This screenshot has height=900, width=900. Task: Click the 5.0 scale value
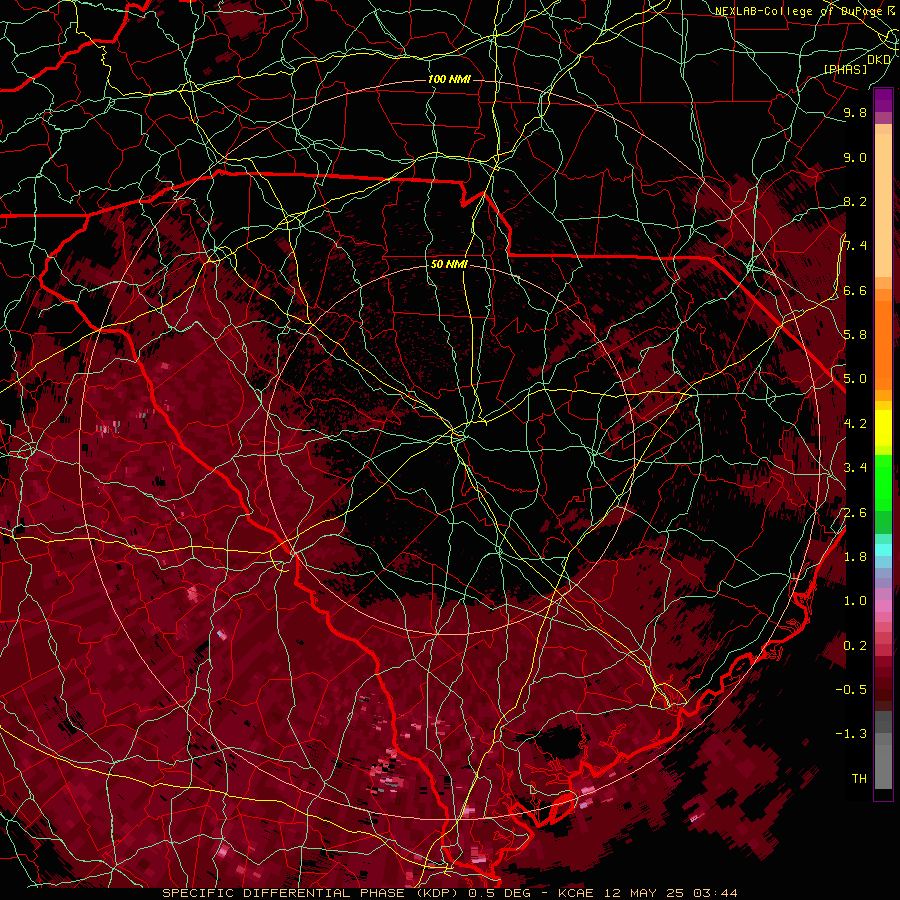tap(855, 379)
